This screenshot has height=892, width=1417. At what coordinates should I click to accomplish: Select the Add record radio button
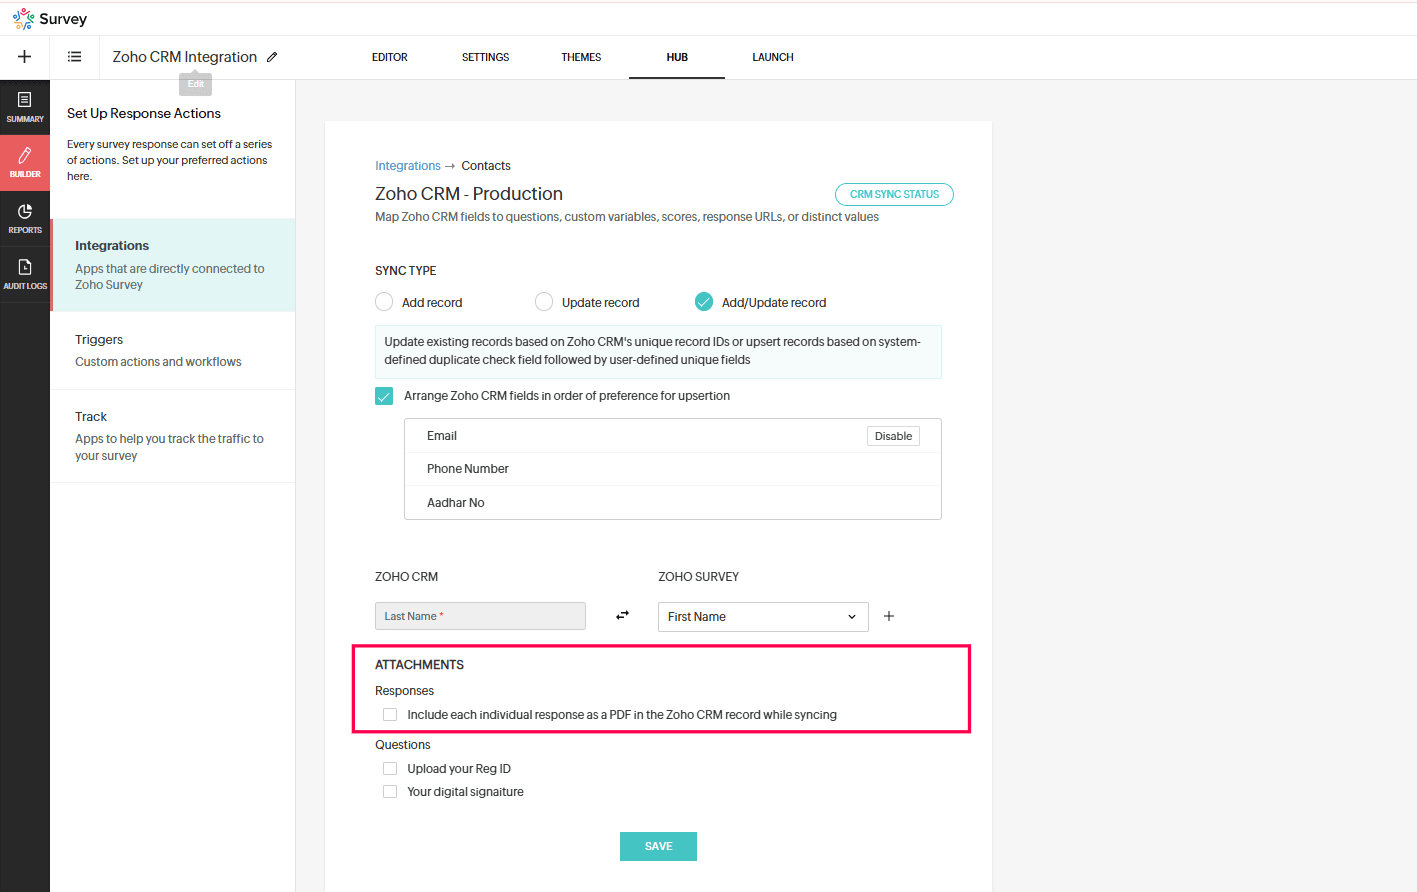tap(384, 302)
